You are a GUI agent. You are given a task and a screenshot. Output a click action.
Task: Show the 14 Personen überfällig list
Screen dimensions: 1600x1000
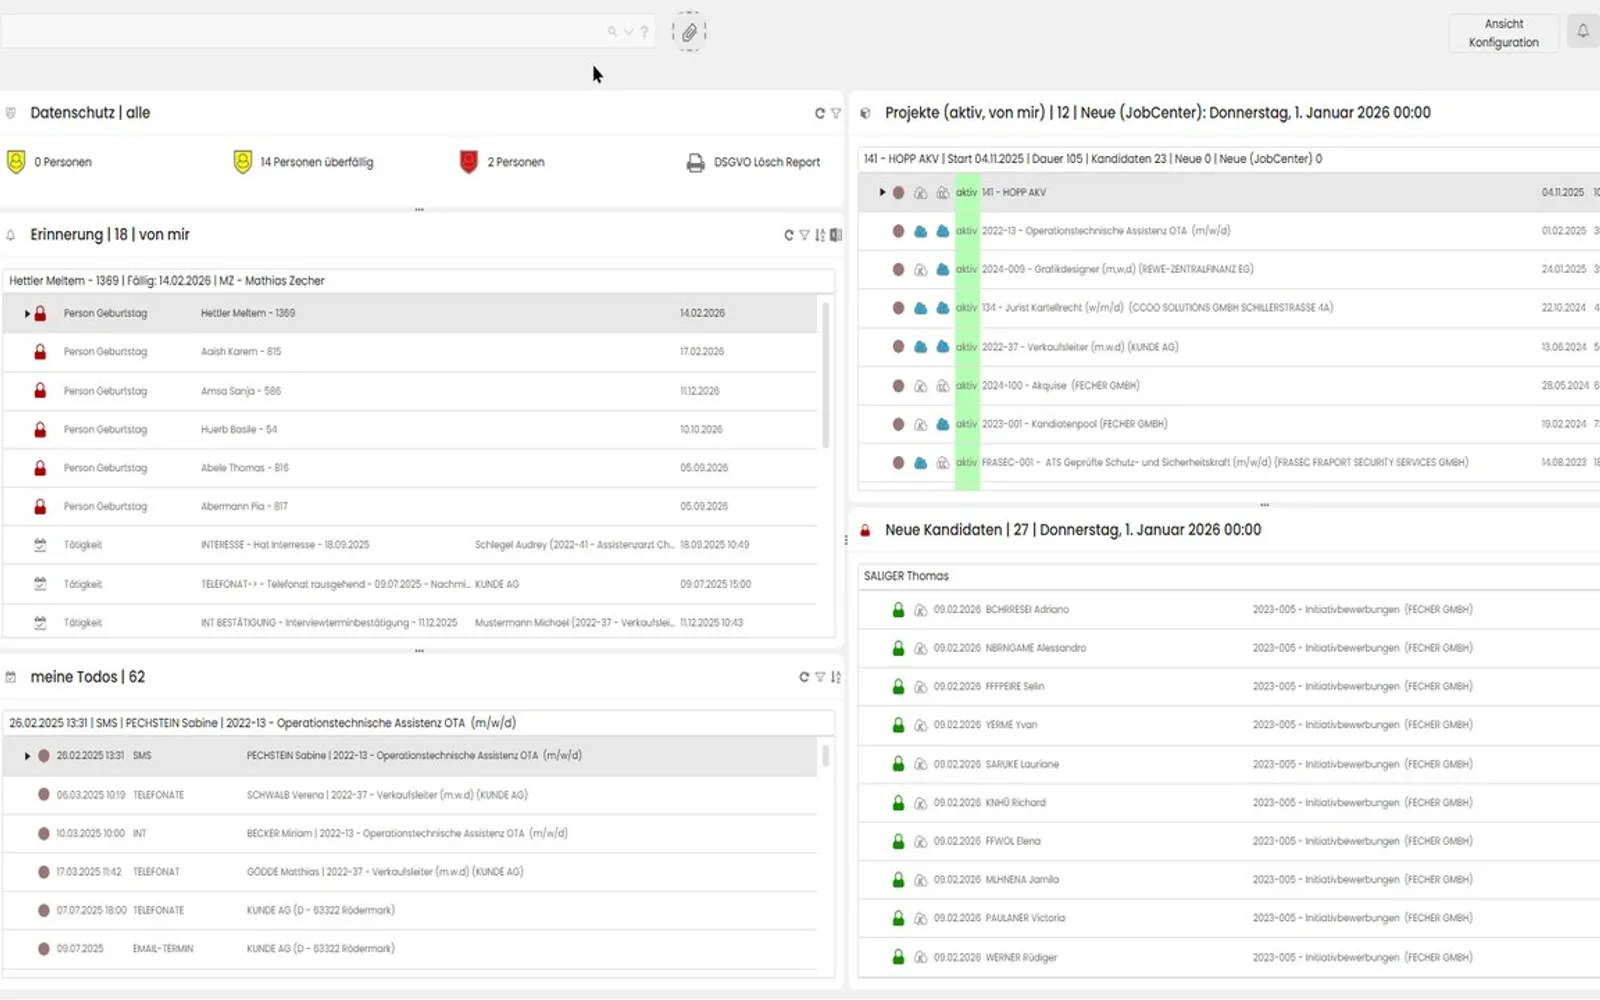point(303,162)
